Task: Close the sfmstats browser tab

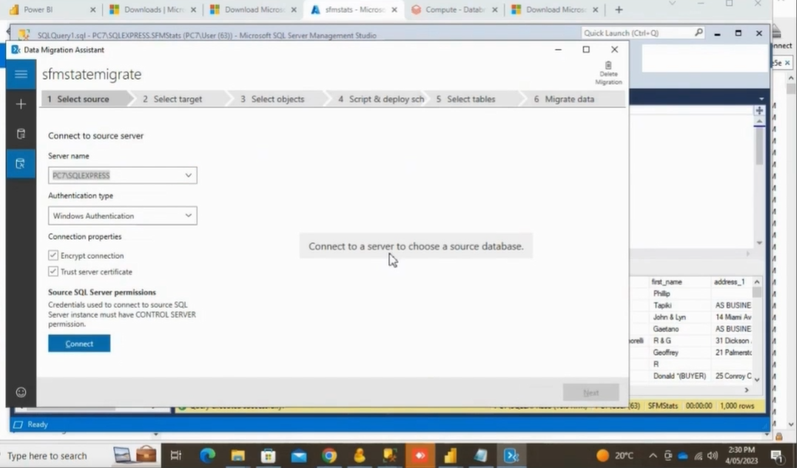Action: coord(394,10)
